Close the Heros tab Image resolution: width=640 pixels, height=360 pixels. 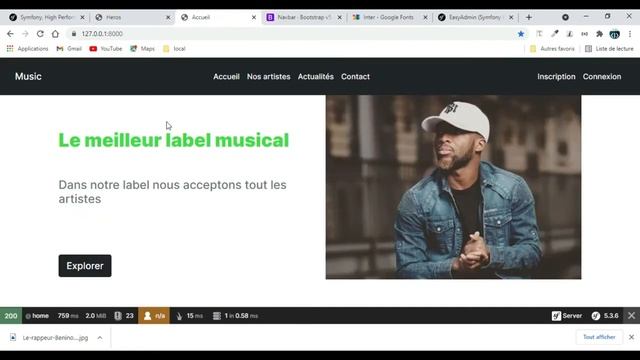(168, 18)
